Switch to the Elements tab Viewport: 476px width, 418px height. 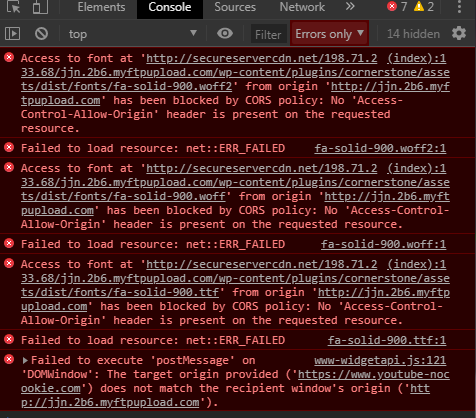101,7
